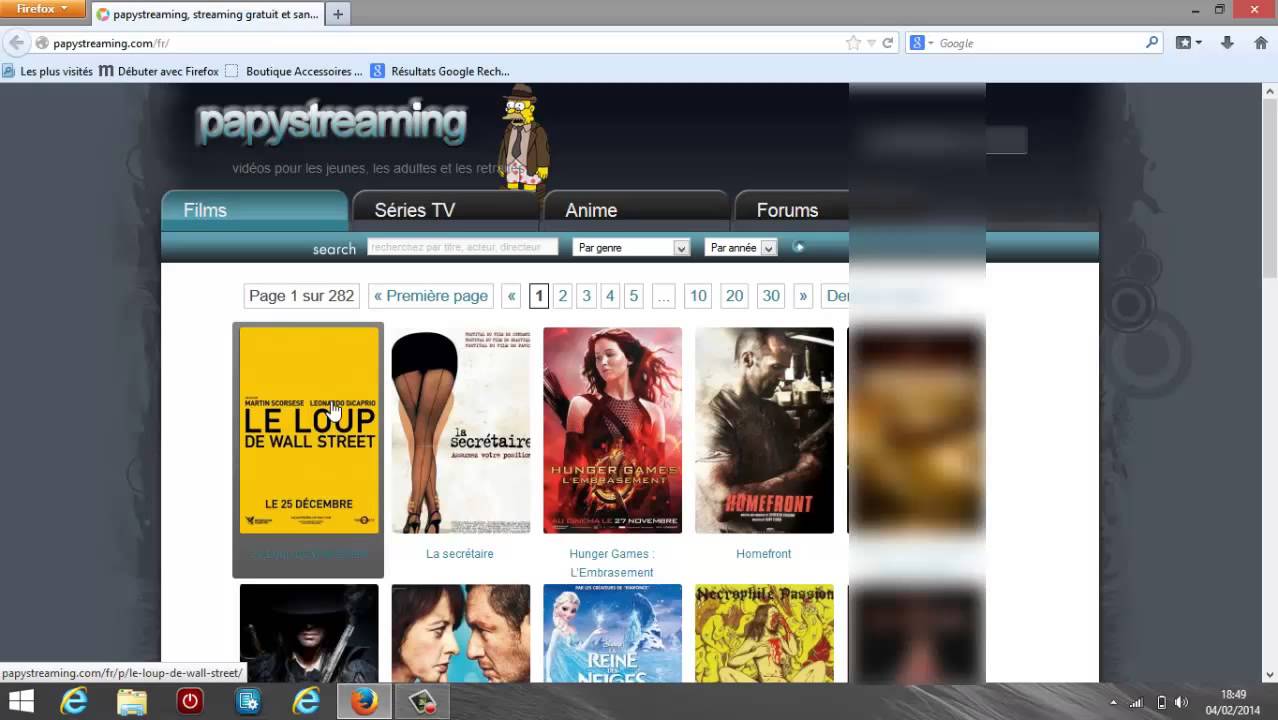Image resolution: width=1278 pixels, height=720 pixels.
Task: Click the La secrétaire title link
Action: [460, 554]
